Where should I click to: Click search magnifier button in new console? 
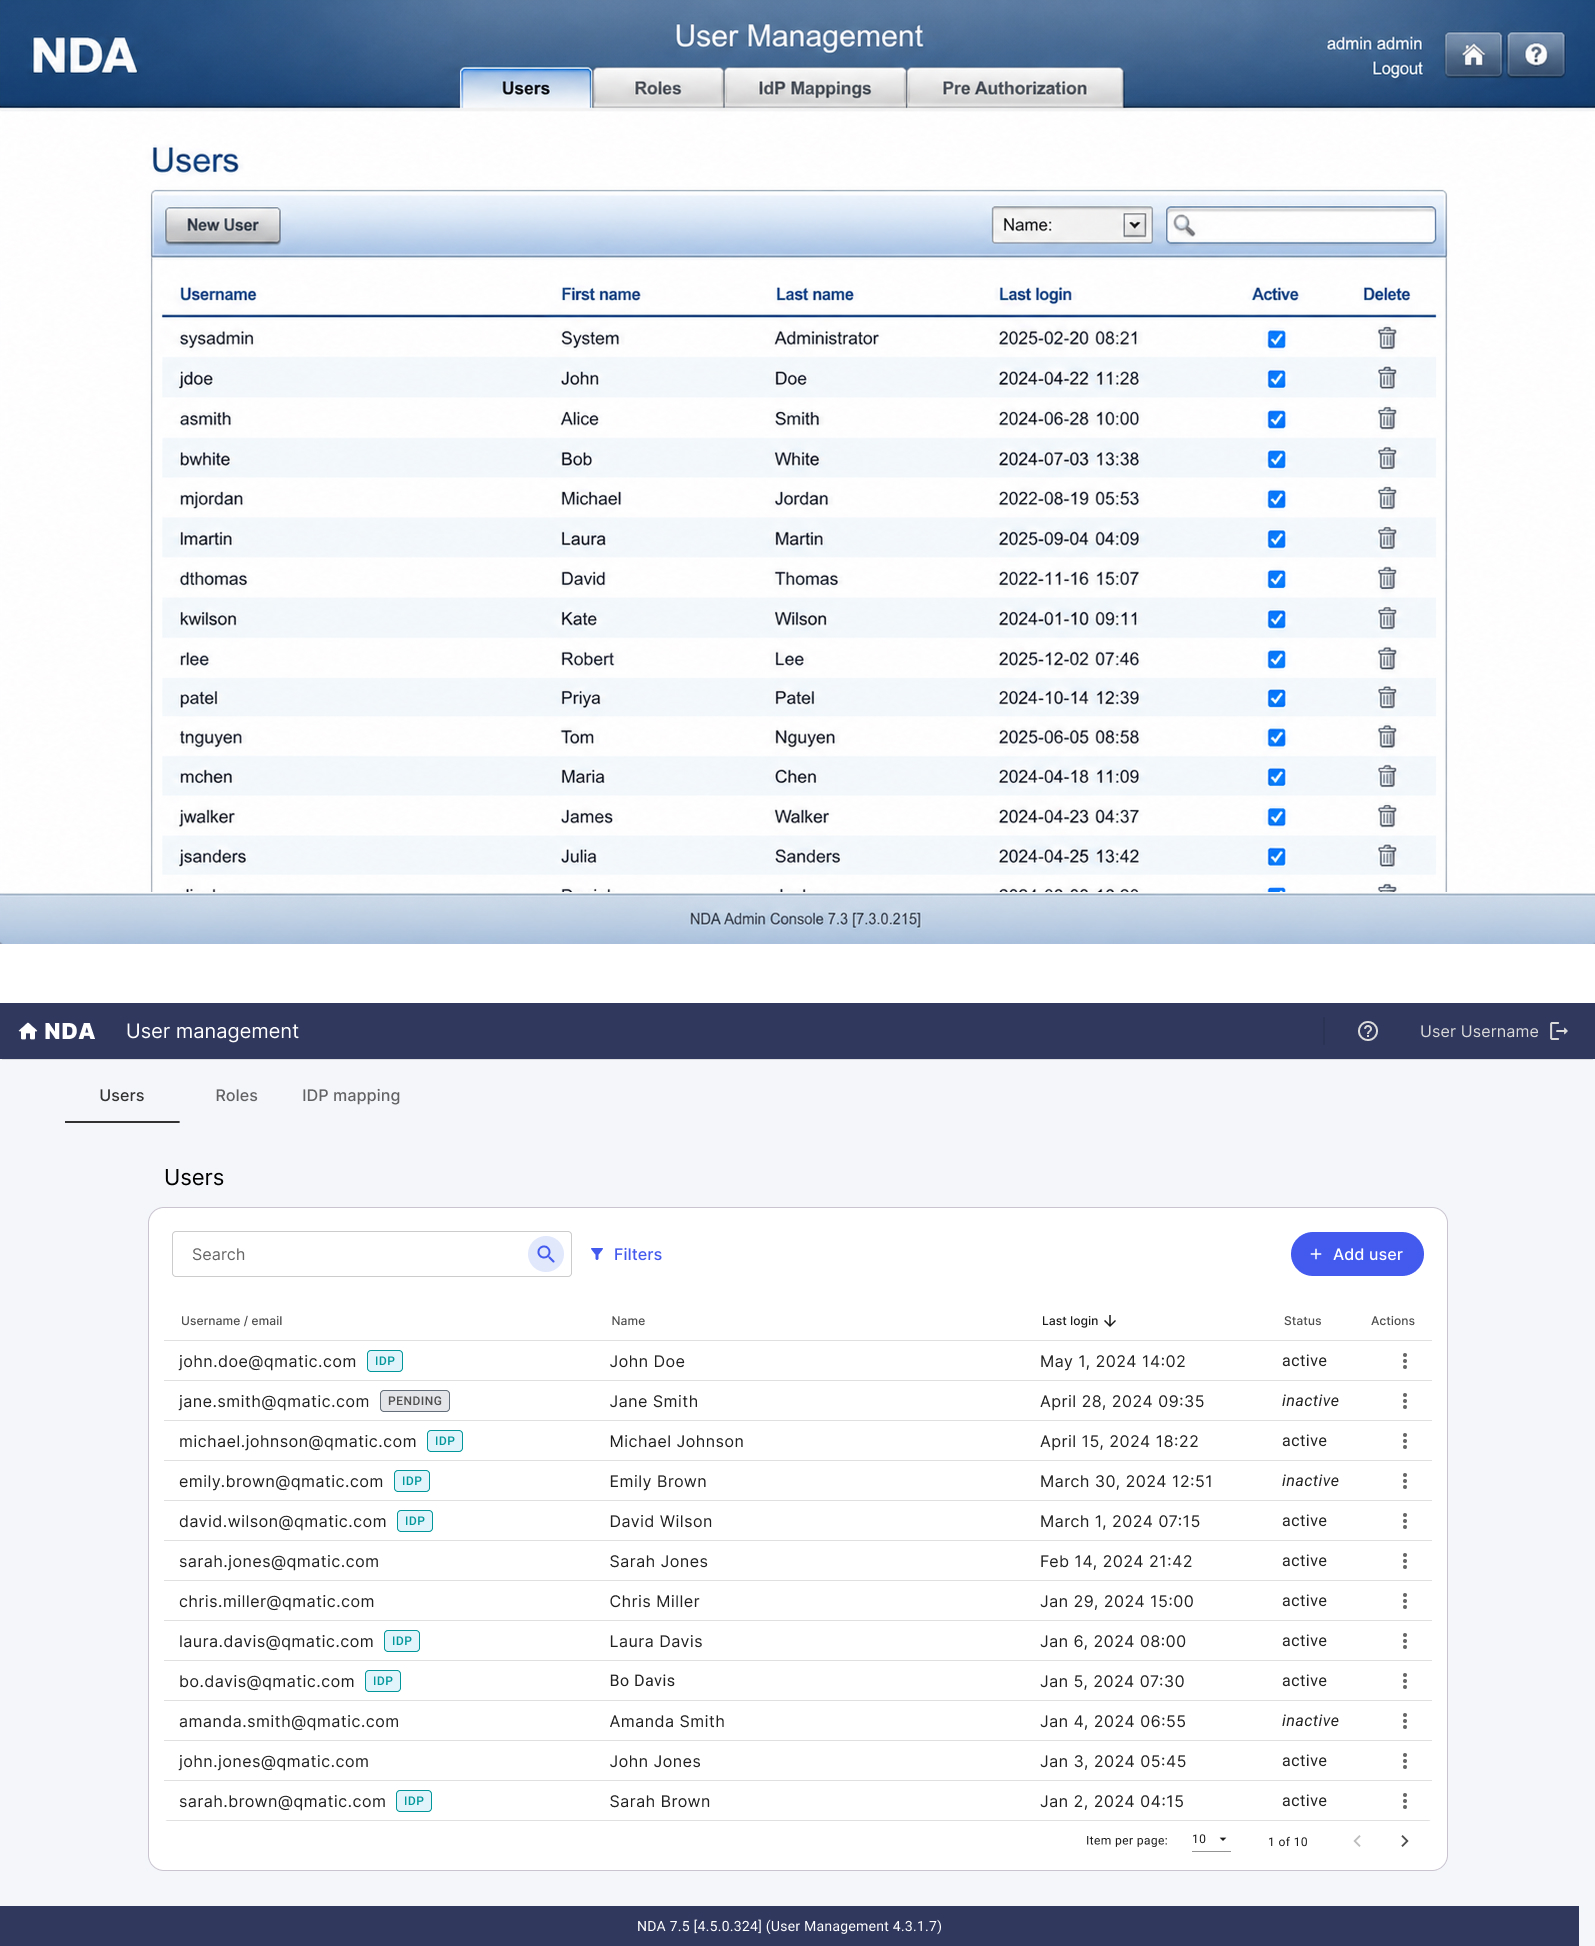click(x=546, y=1254)
